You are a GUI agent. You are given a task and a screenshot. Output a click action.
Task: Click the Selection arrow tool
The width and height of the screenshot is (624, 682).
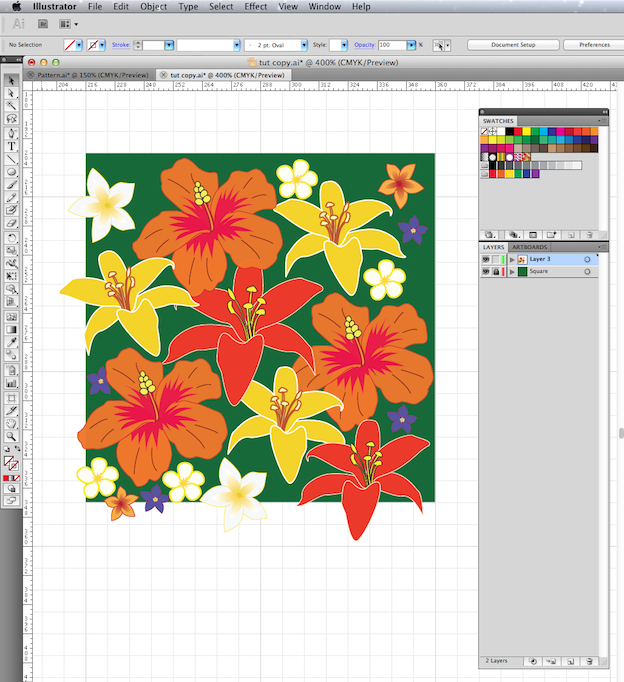(x=11, y=80)
